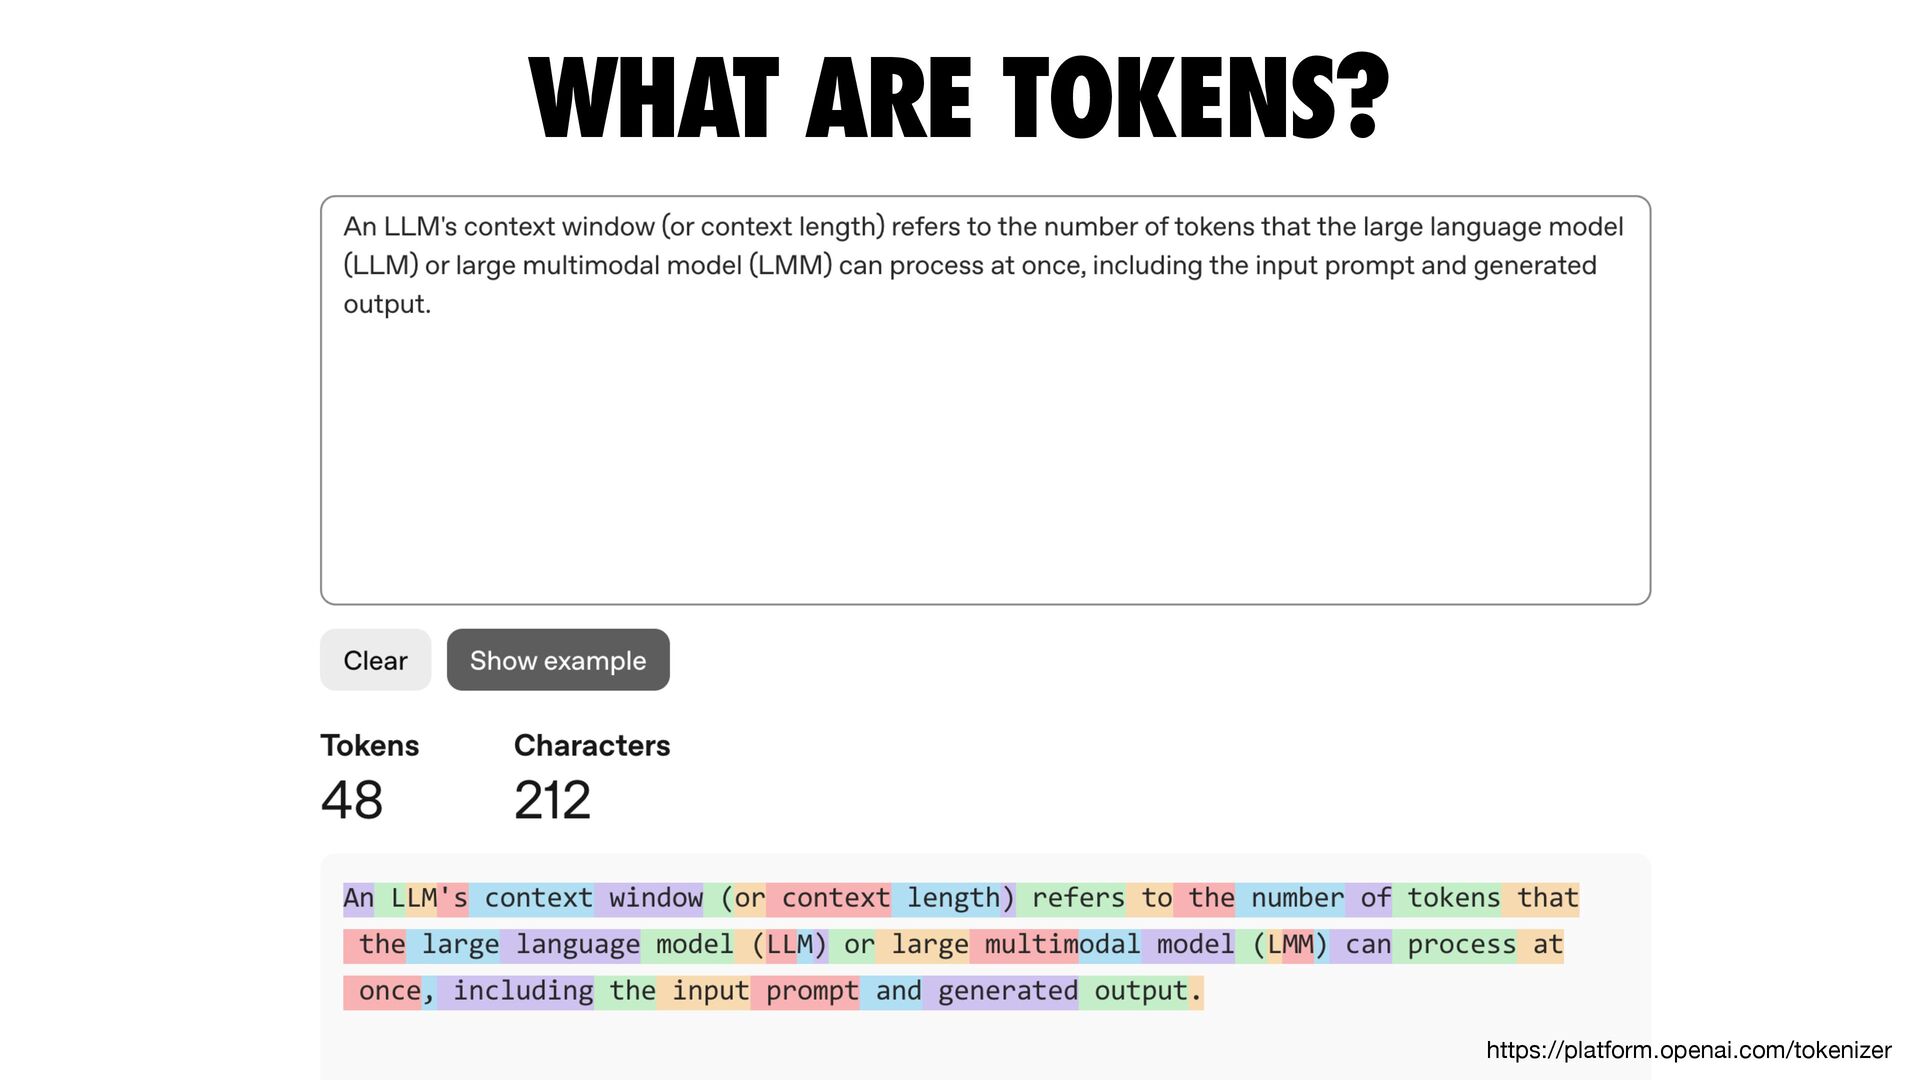The width and height of the screenshot is (1920, 1080).
Task: Click the 'once' token starting the third line
Action: (x=382, y=991)
